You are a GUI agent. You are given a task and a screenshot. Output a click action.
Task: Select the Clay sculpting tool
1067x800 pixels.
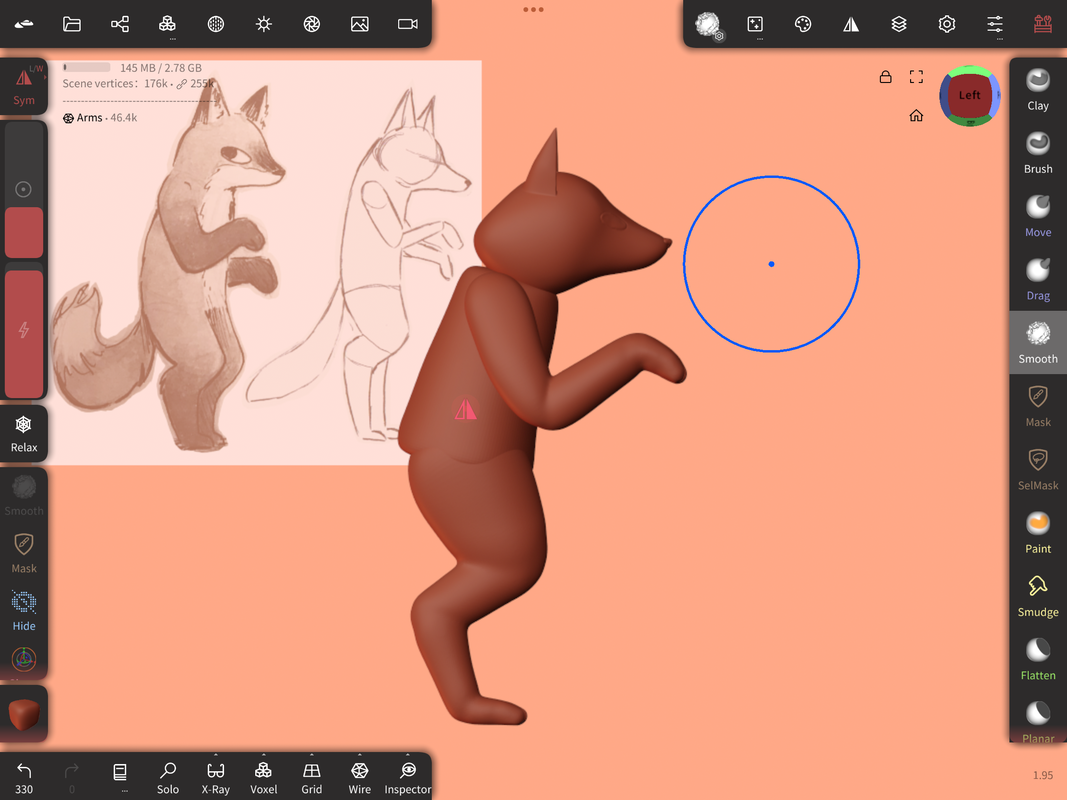click(x=1038, y=89)
